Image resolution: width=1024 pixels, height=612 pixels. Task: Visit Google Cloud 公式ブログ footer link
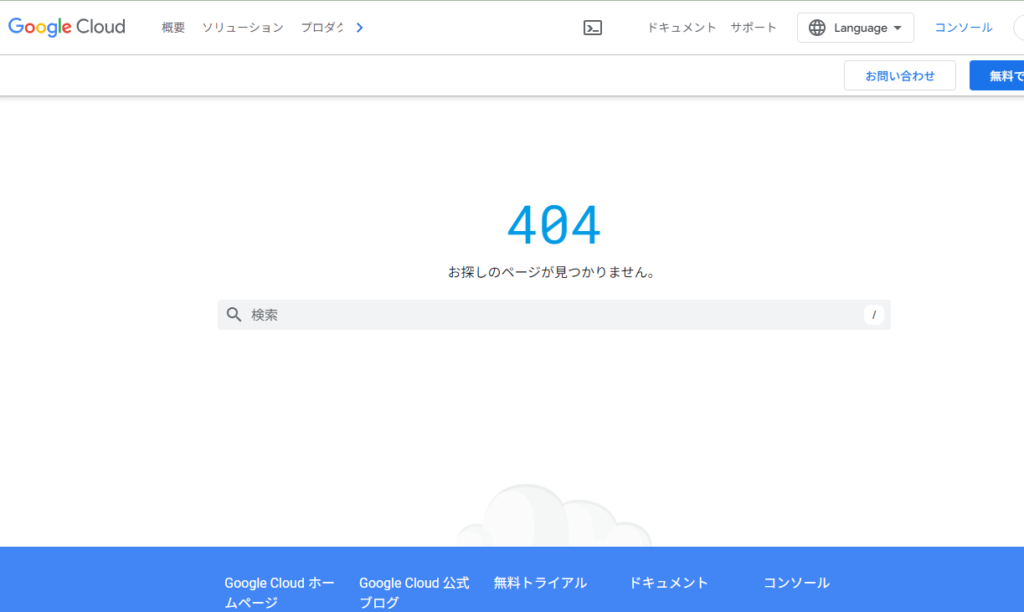414,592
